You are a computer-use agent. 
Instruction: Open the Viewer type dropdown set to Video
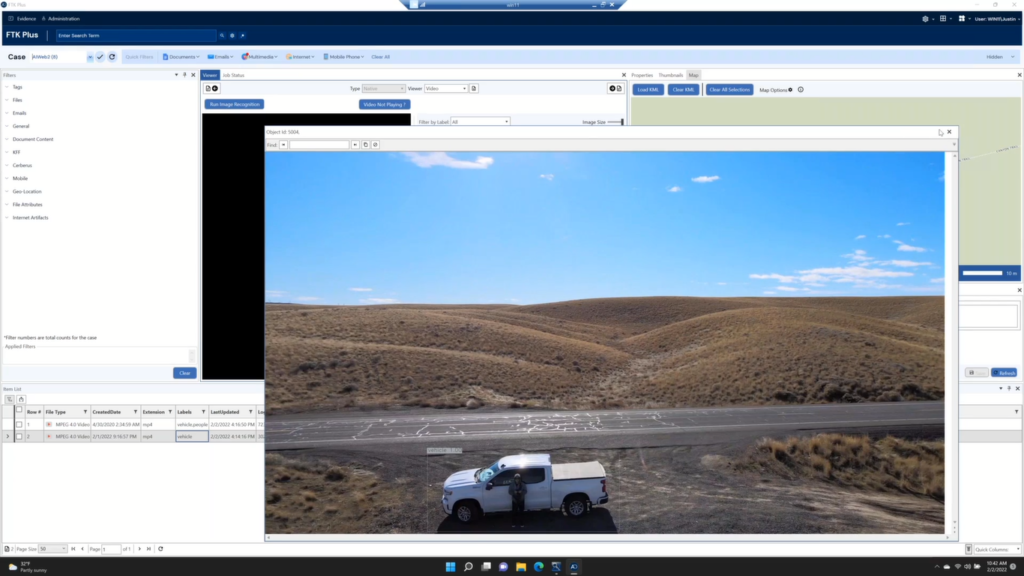pyautogui.click(x=446, y=88)
